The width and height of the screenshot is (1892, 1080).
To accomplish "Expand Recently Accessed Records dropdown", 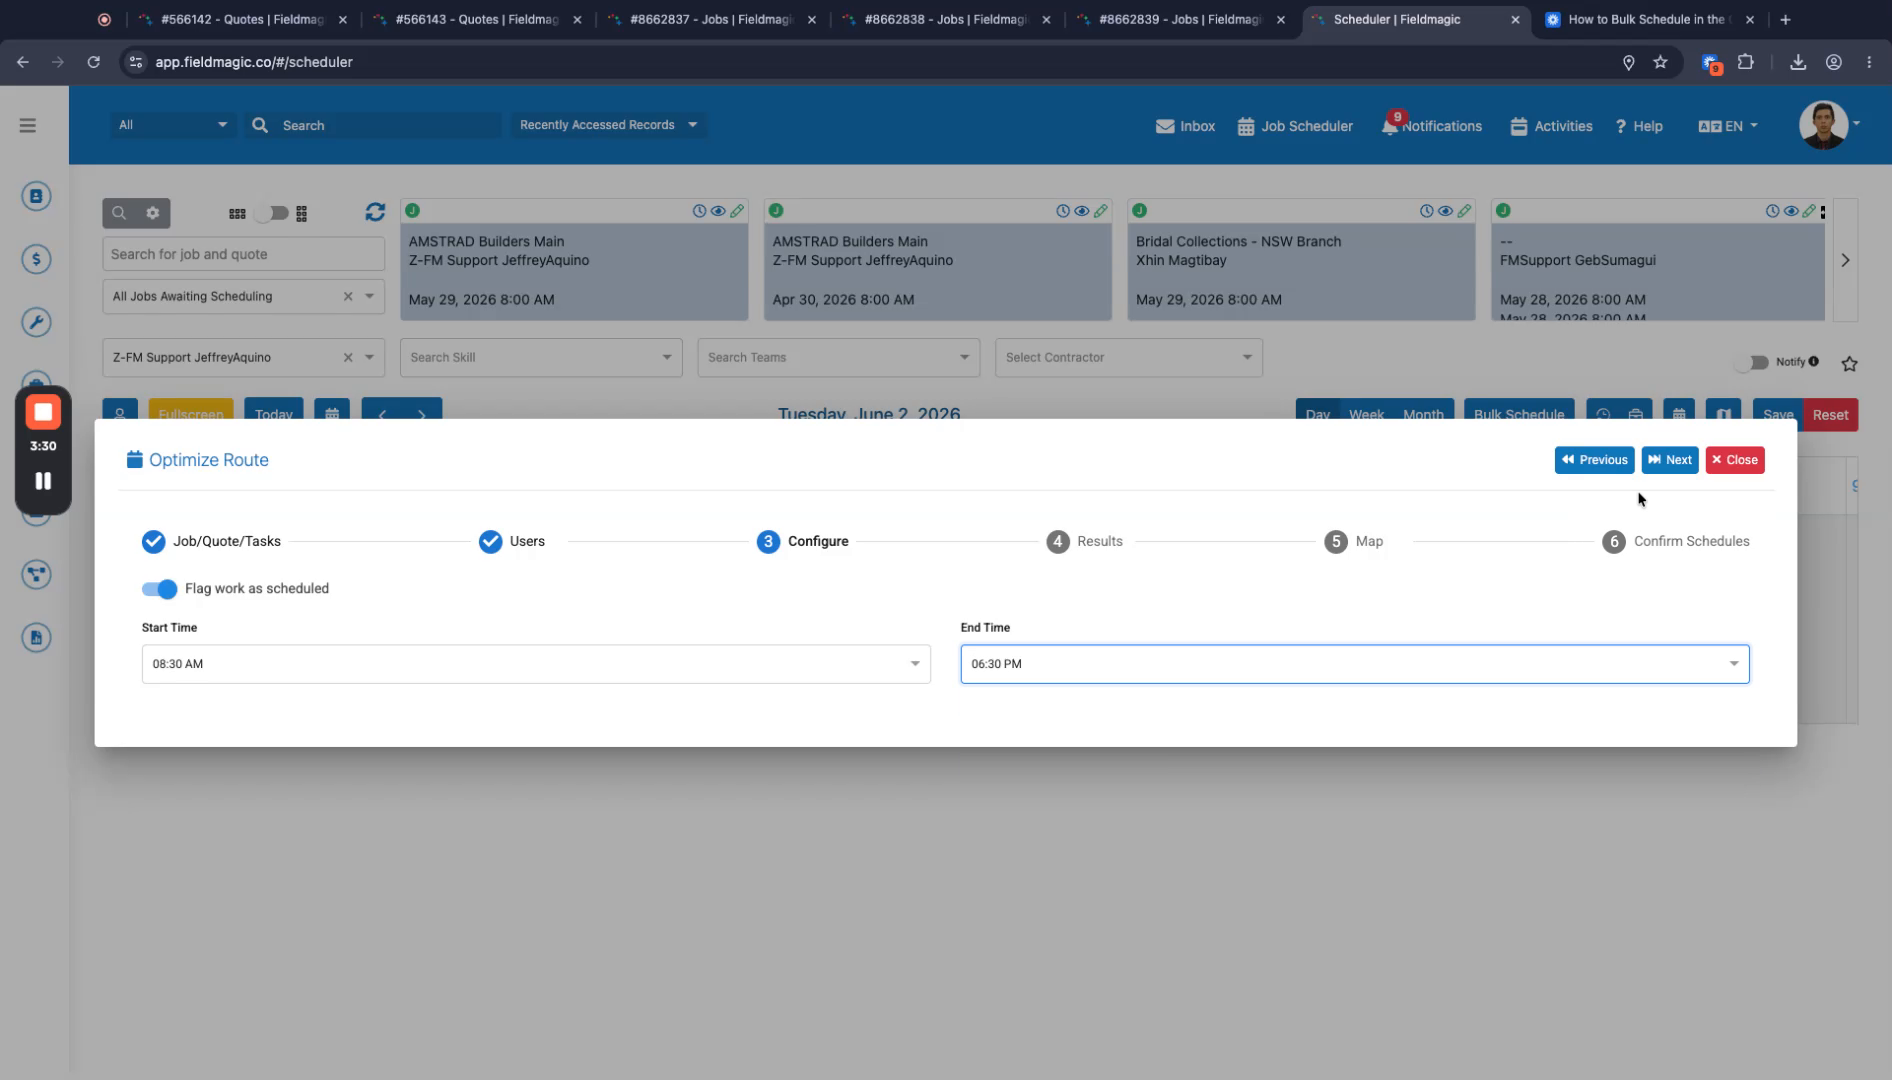I will [608, 125].
